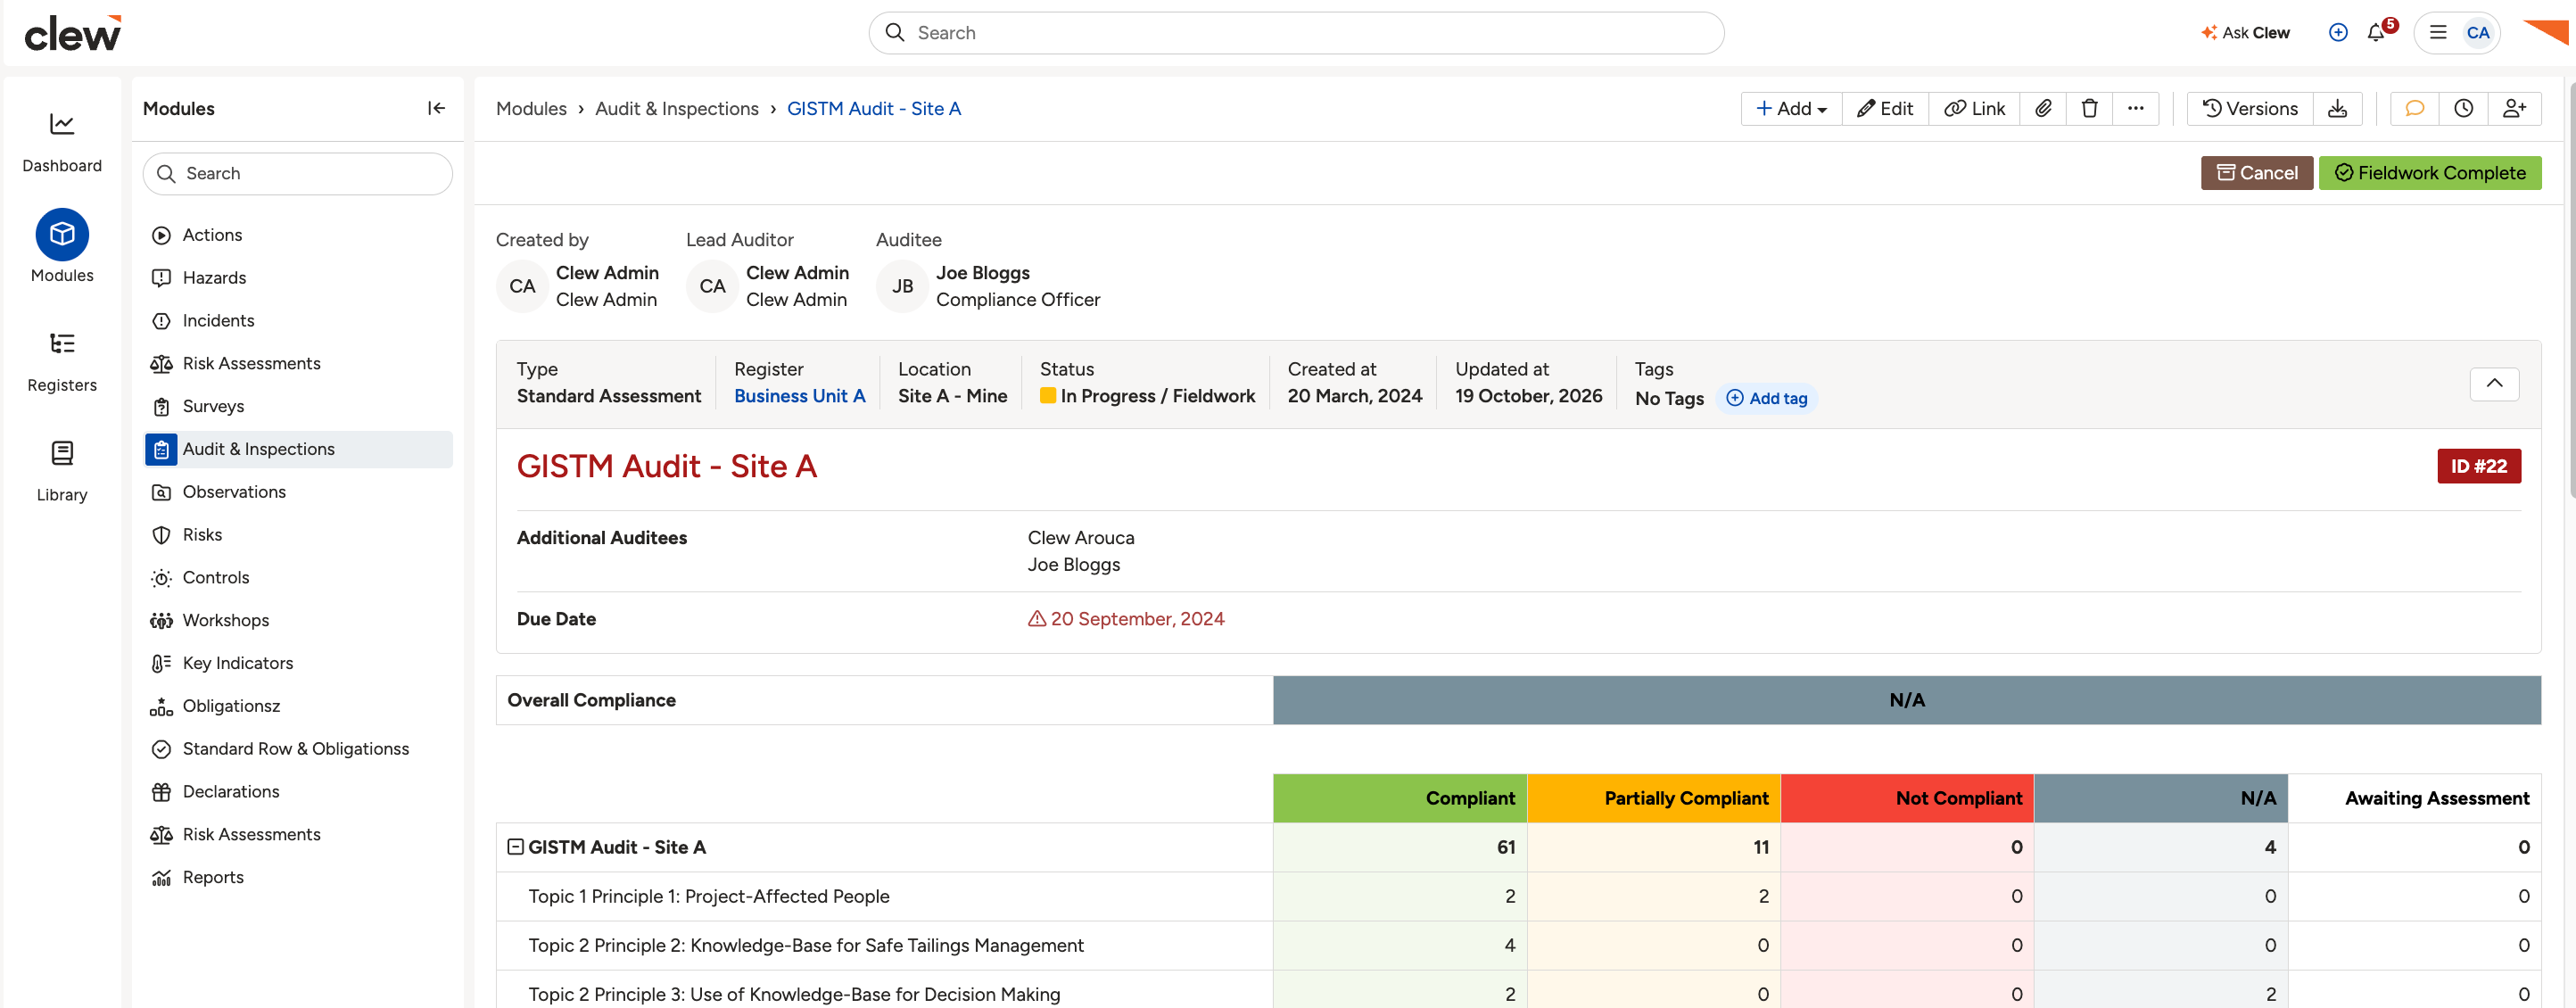Open Standard Row & Obligationss module
Image resolution: width=2576 pixels, height=1008 pixels.
coord(297,749)
